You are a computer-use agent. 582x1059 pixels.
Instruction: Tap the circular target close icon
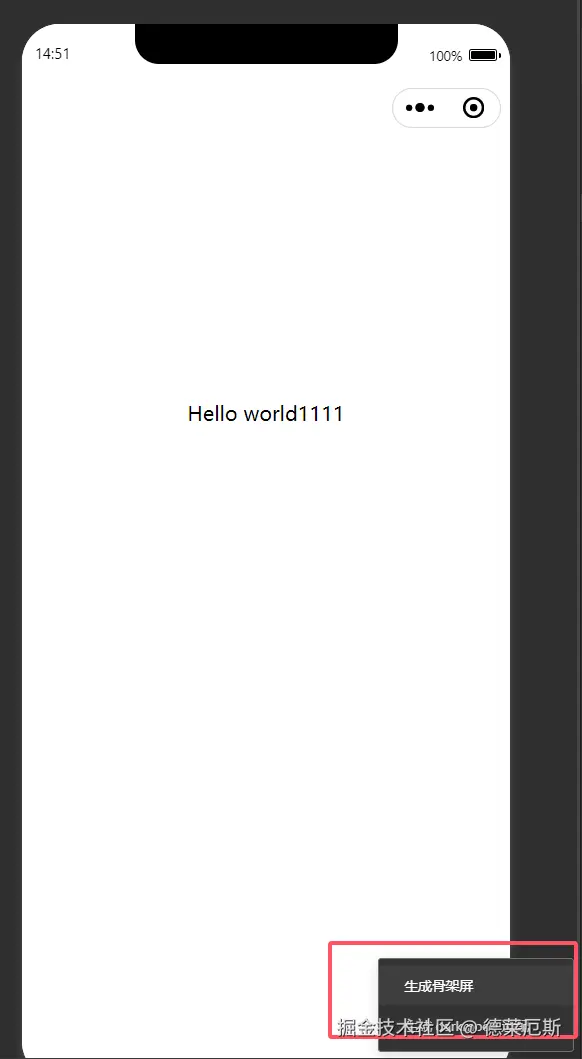point(474,107)
